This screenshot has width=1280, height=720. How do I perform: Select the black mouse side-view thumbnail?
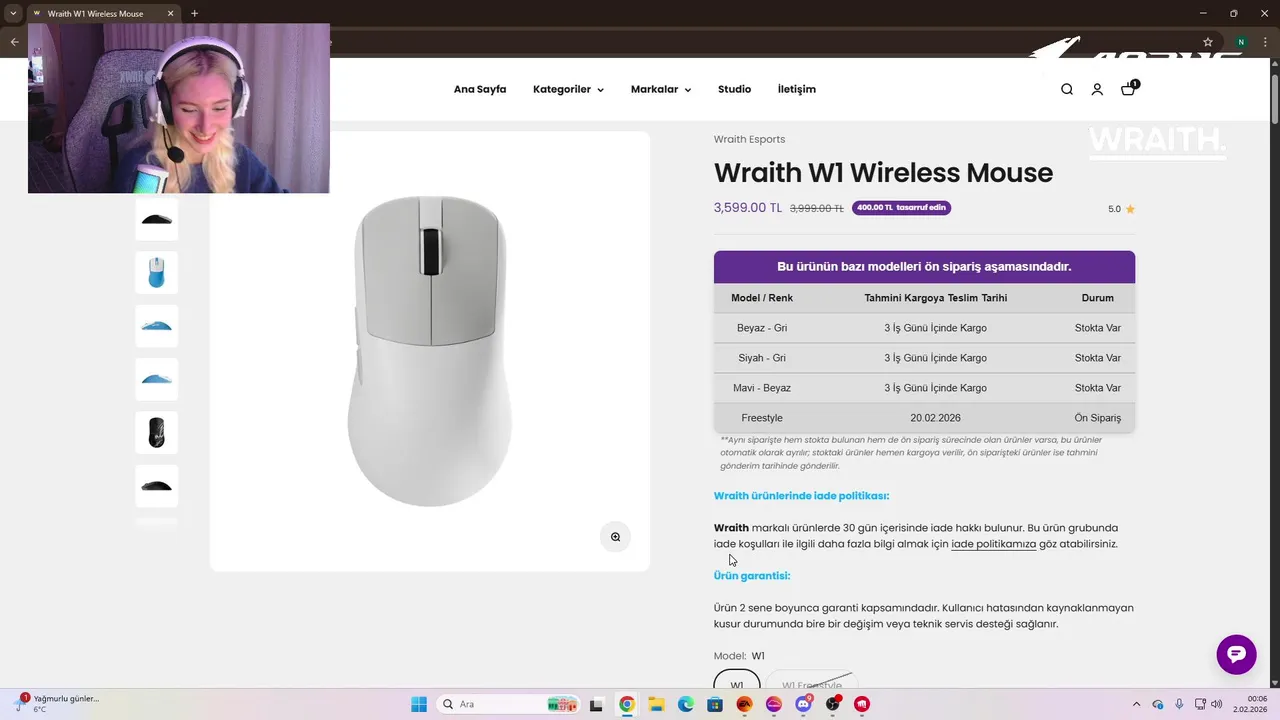tap(156, 219)
